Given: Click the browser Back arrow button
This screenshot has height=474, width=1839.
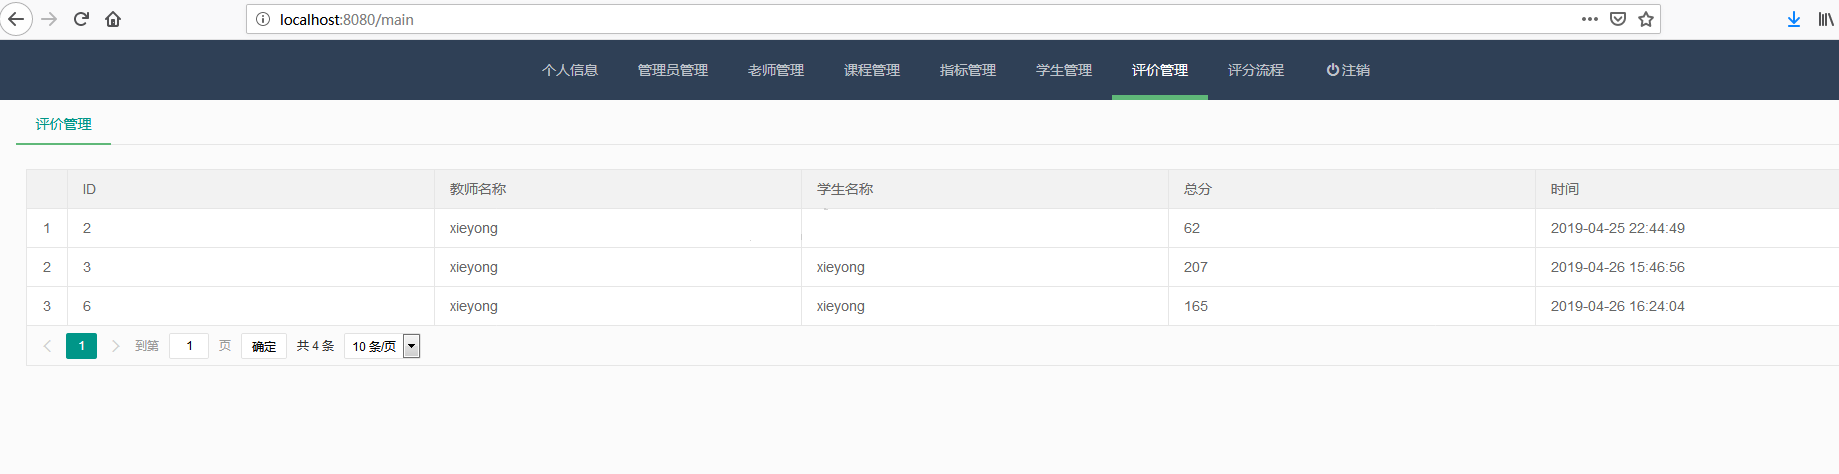Looking at the screenshot, I should click(x=16, y=19).
